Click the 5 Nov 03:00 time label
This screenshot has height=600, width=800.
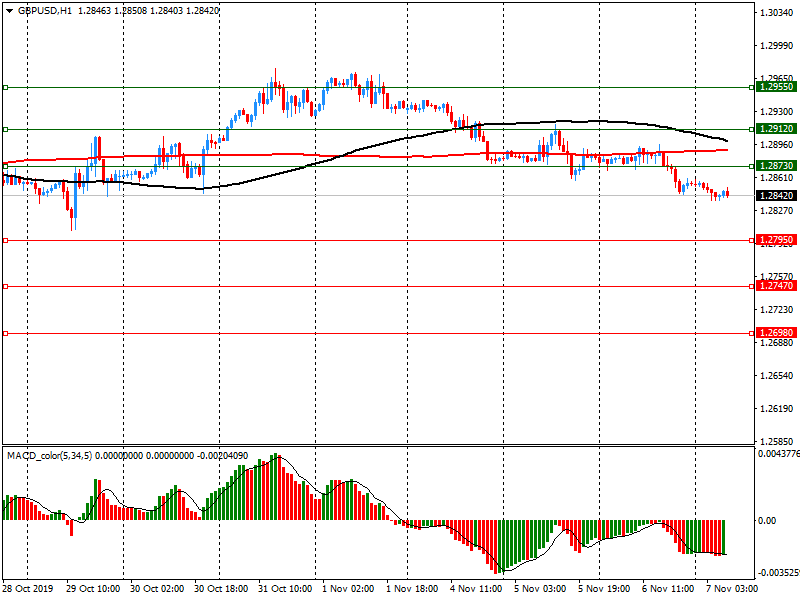pyautogui.click(x=540, y=590)
